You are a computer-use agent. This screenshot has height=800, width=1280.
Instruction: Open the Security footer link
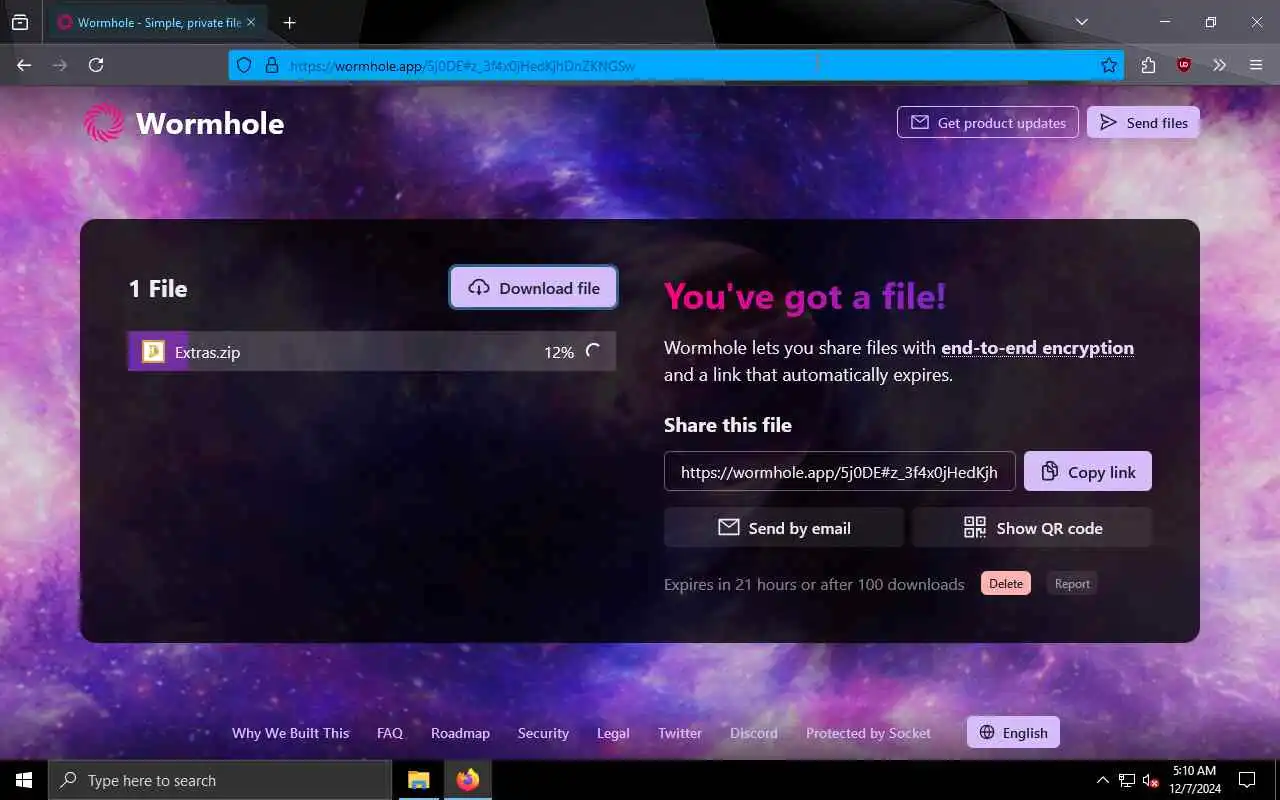(x=543, y=733)
